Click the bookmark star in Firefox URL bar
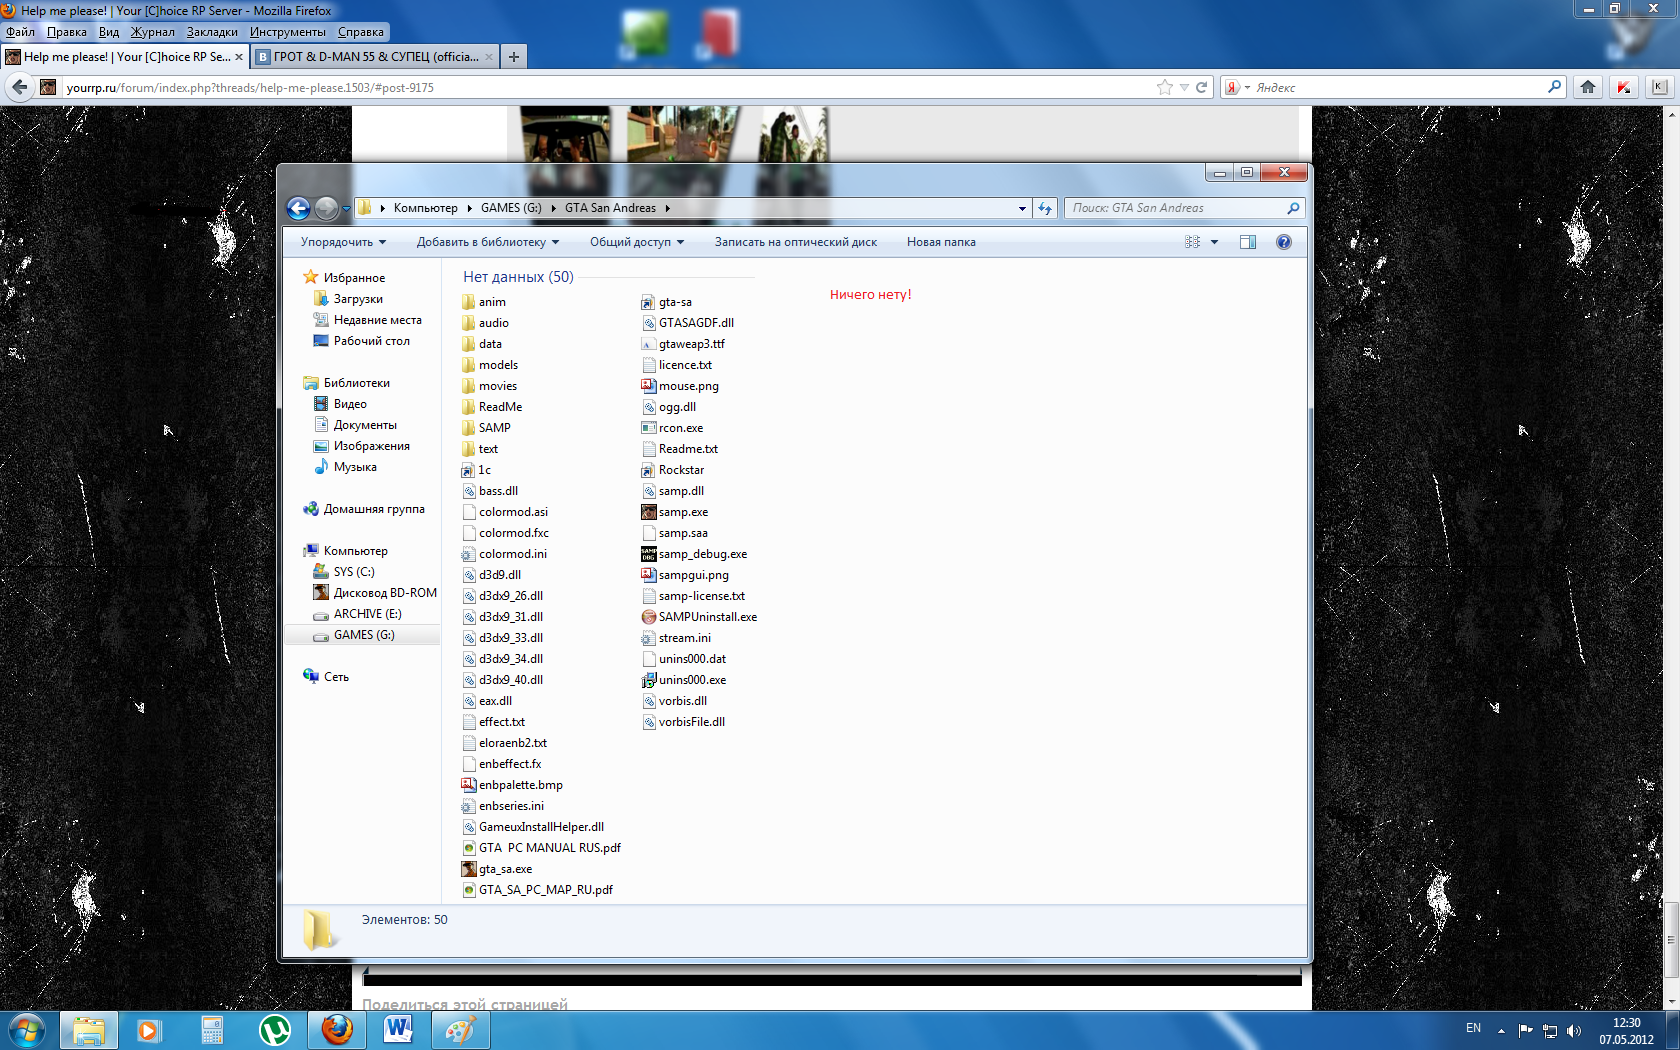1680x1050 pixels. [x=1164, y=87]
